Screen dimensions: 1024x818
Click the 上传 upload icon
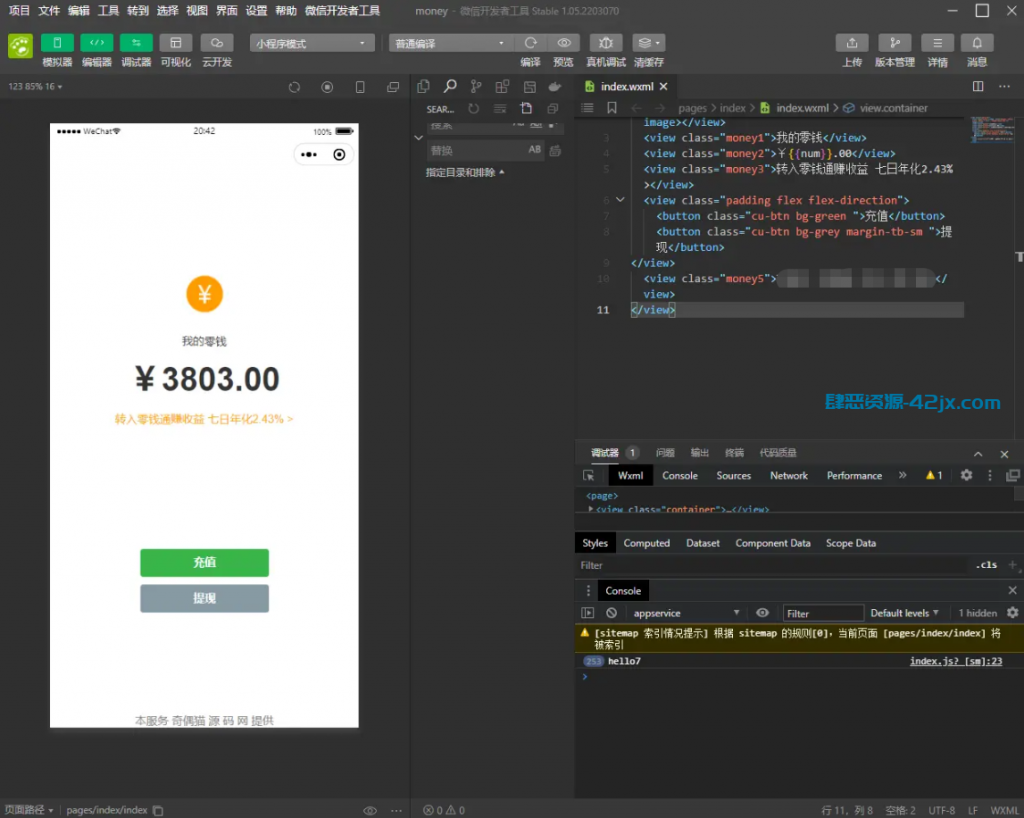pyautogui.click(x=852, y=43)
